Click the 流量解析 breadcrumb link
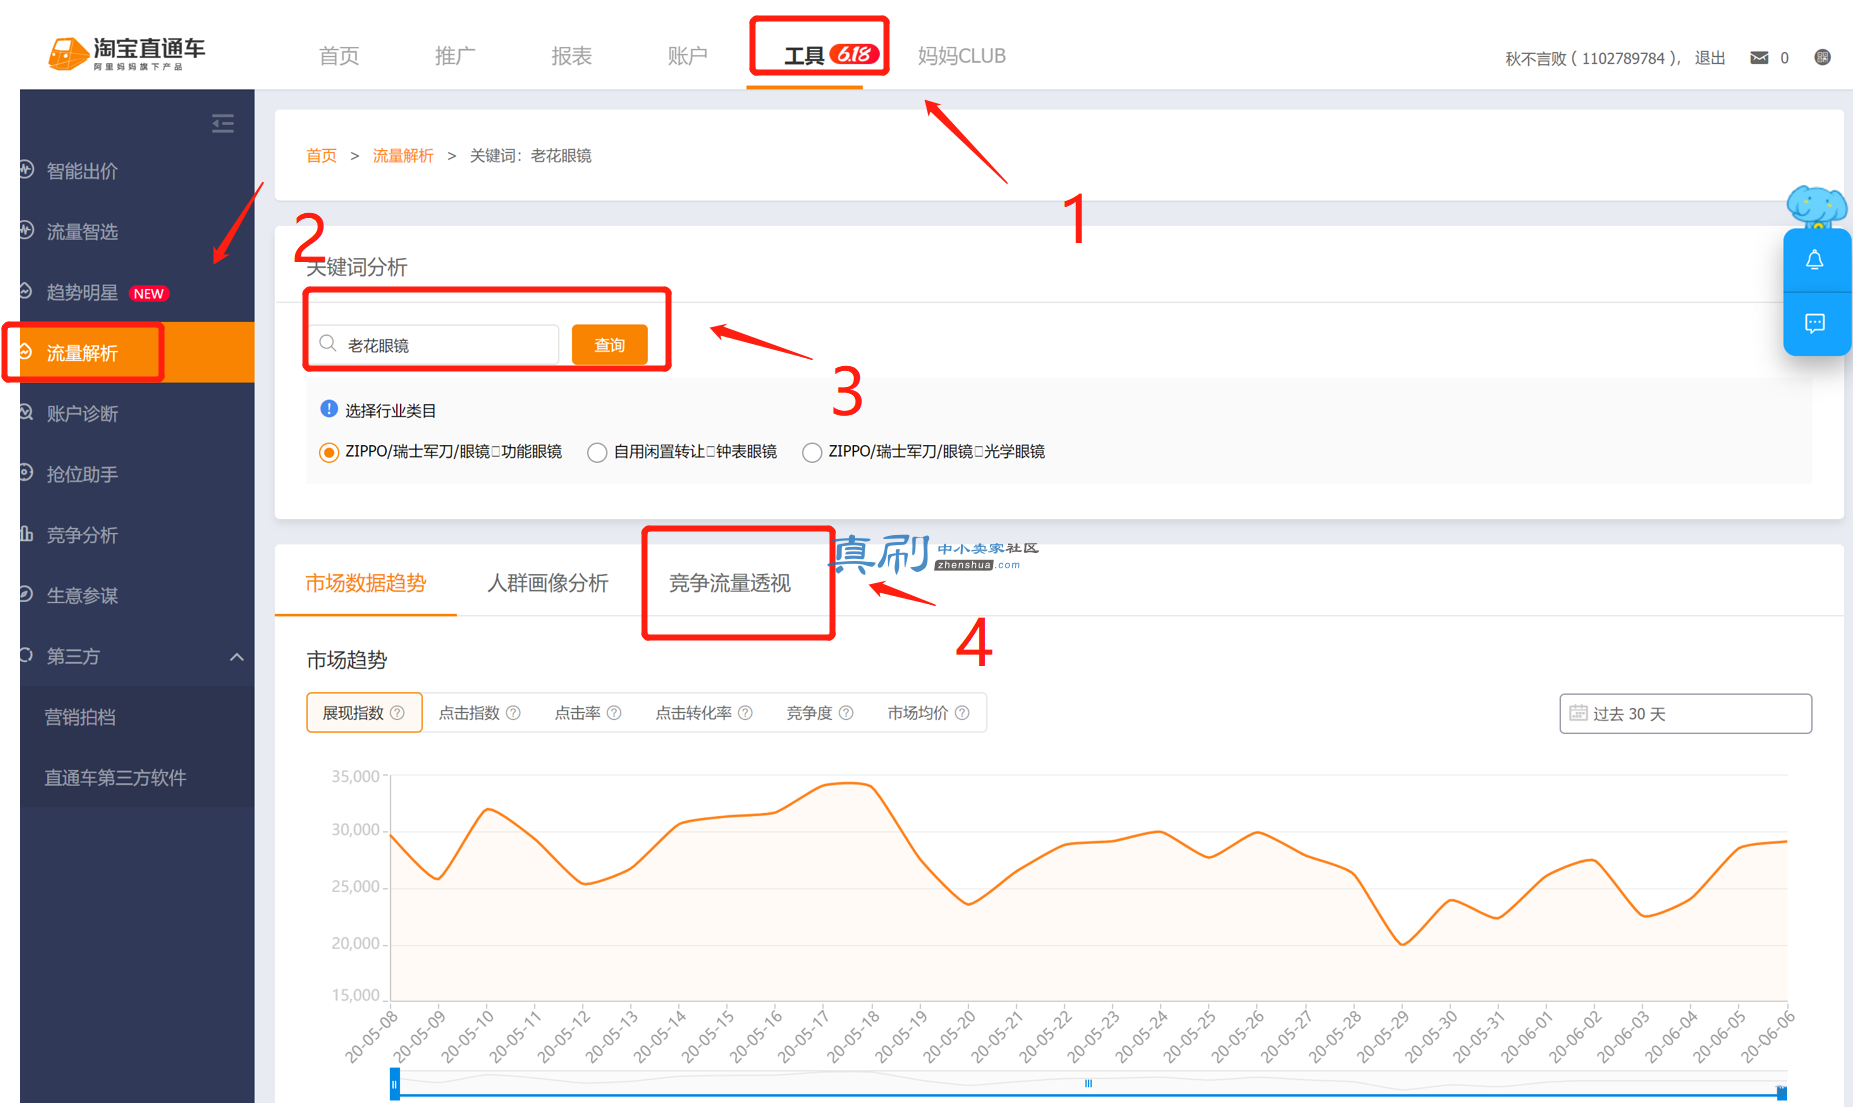 403,156
